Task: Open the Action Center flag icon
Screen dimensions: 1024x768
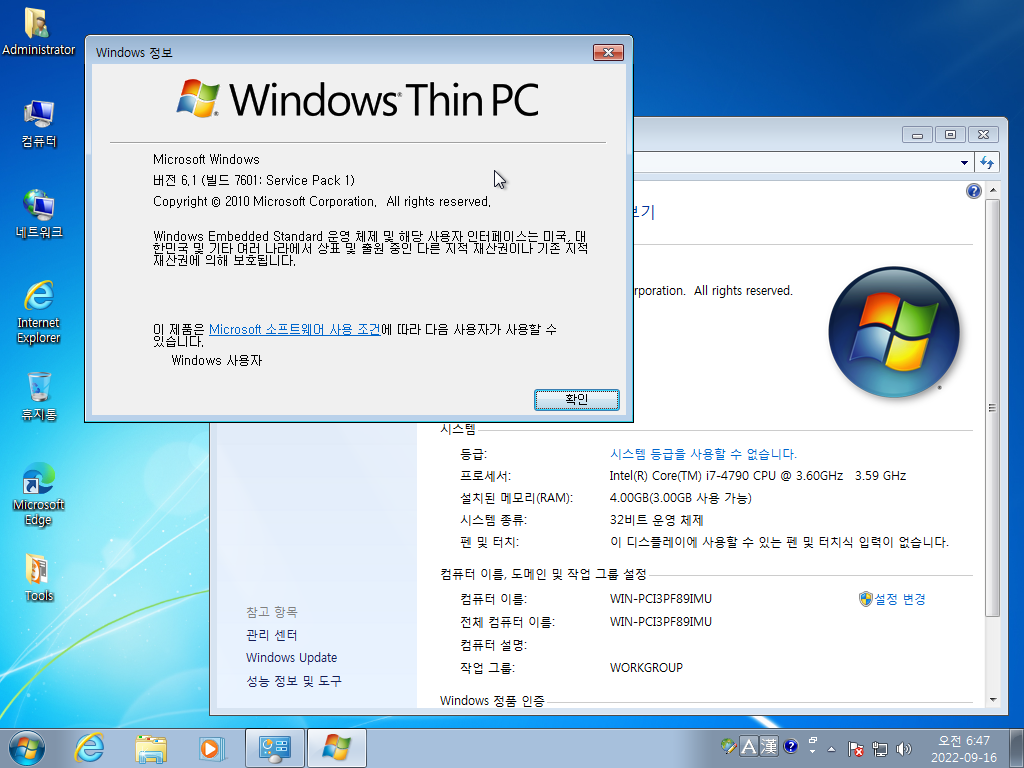Action: [x=856, y=749]
